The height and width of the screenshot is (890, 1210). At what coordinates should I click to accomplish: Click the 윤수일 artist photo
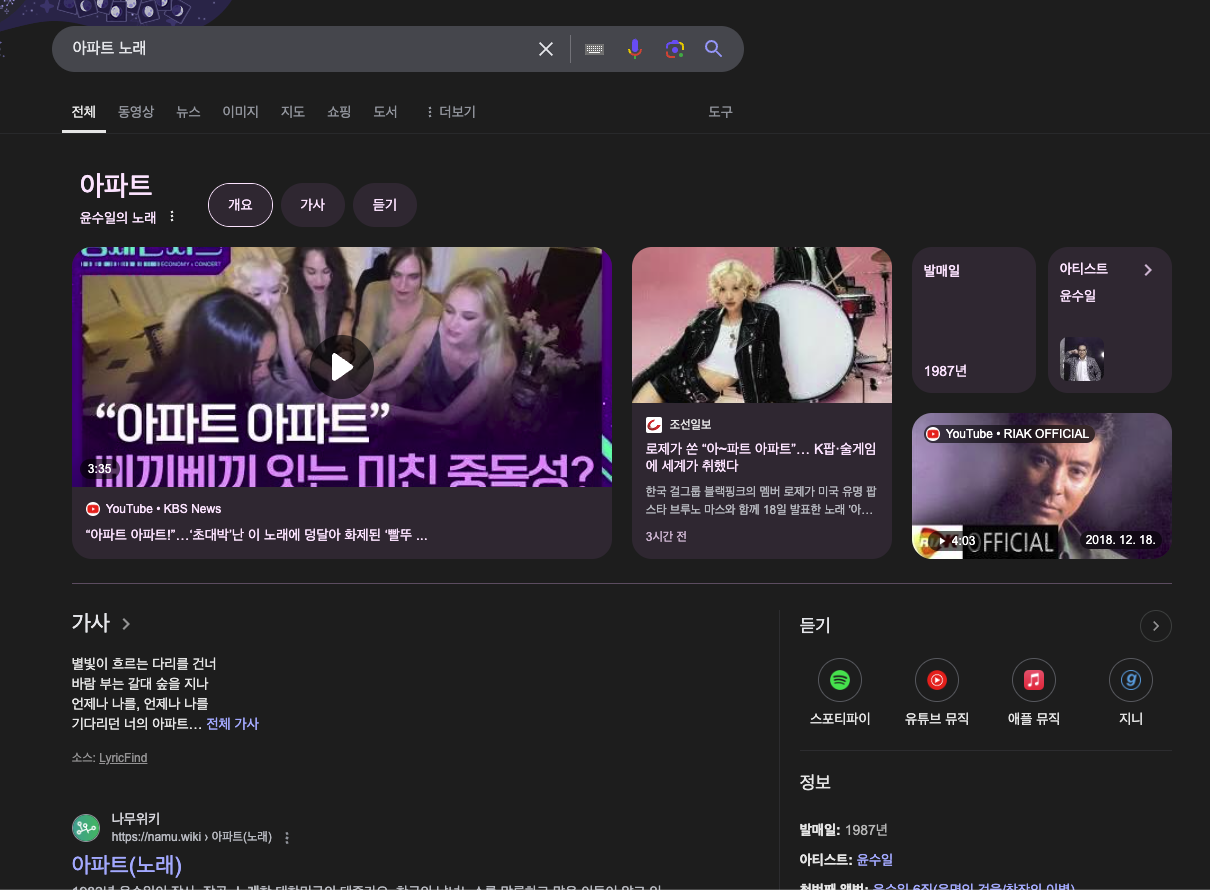tap(1082, 359)
